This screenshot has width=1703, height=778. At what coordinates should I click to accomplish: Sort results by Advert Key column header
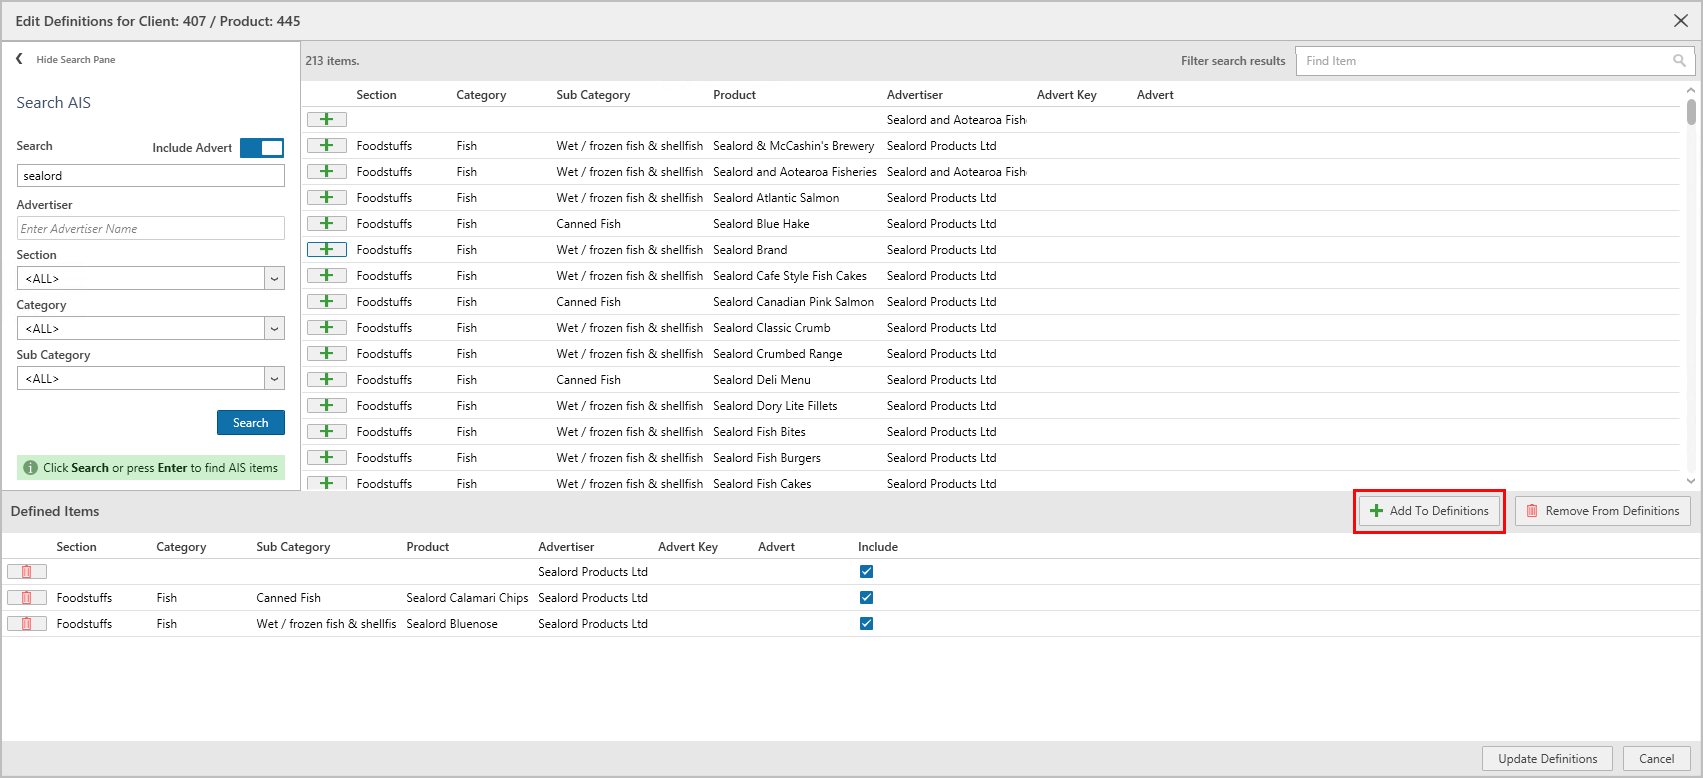pyautogui.click(x=1067, y=95)
